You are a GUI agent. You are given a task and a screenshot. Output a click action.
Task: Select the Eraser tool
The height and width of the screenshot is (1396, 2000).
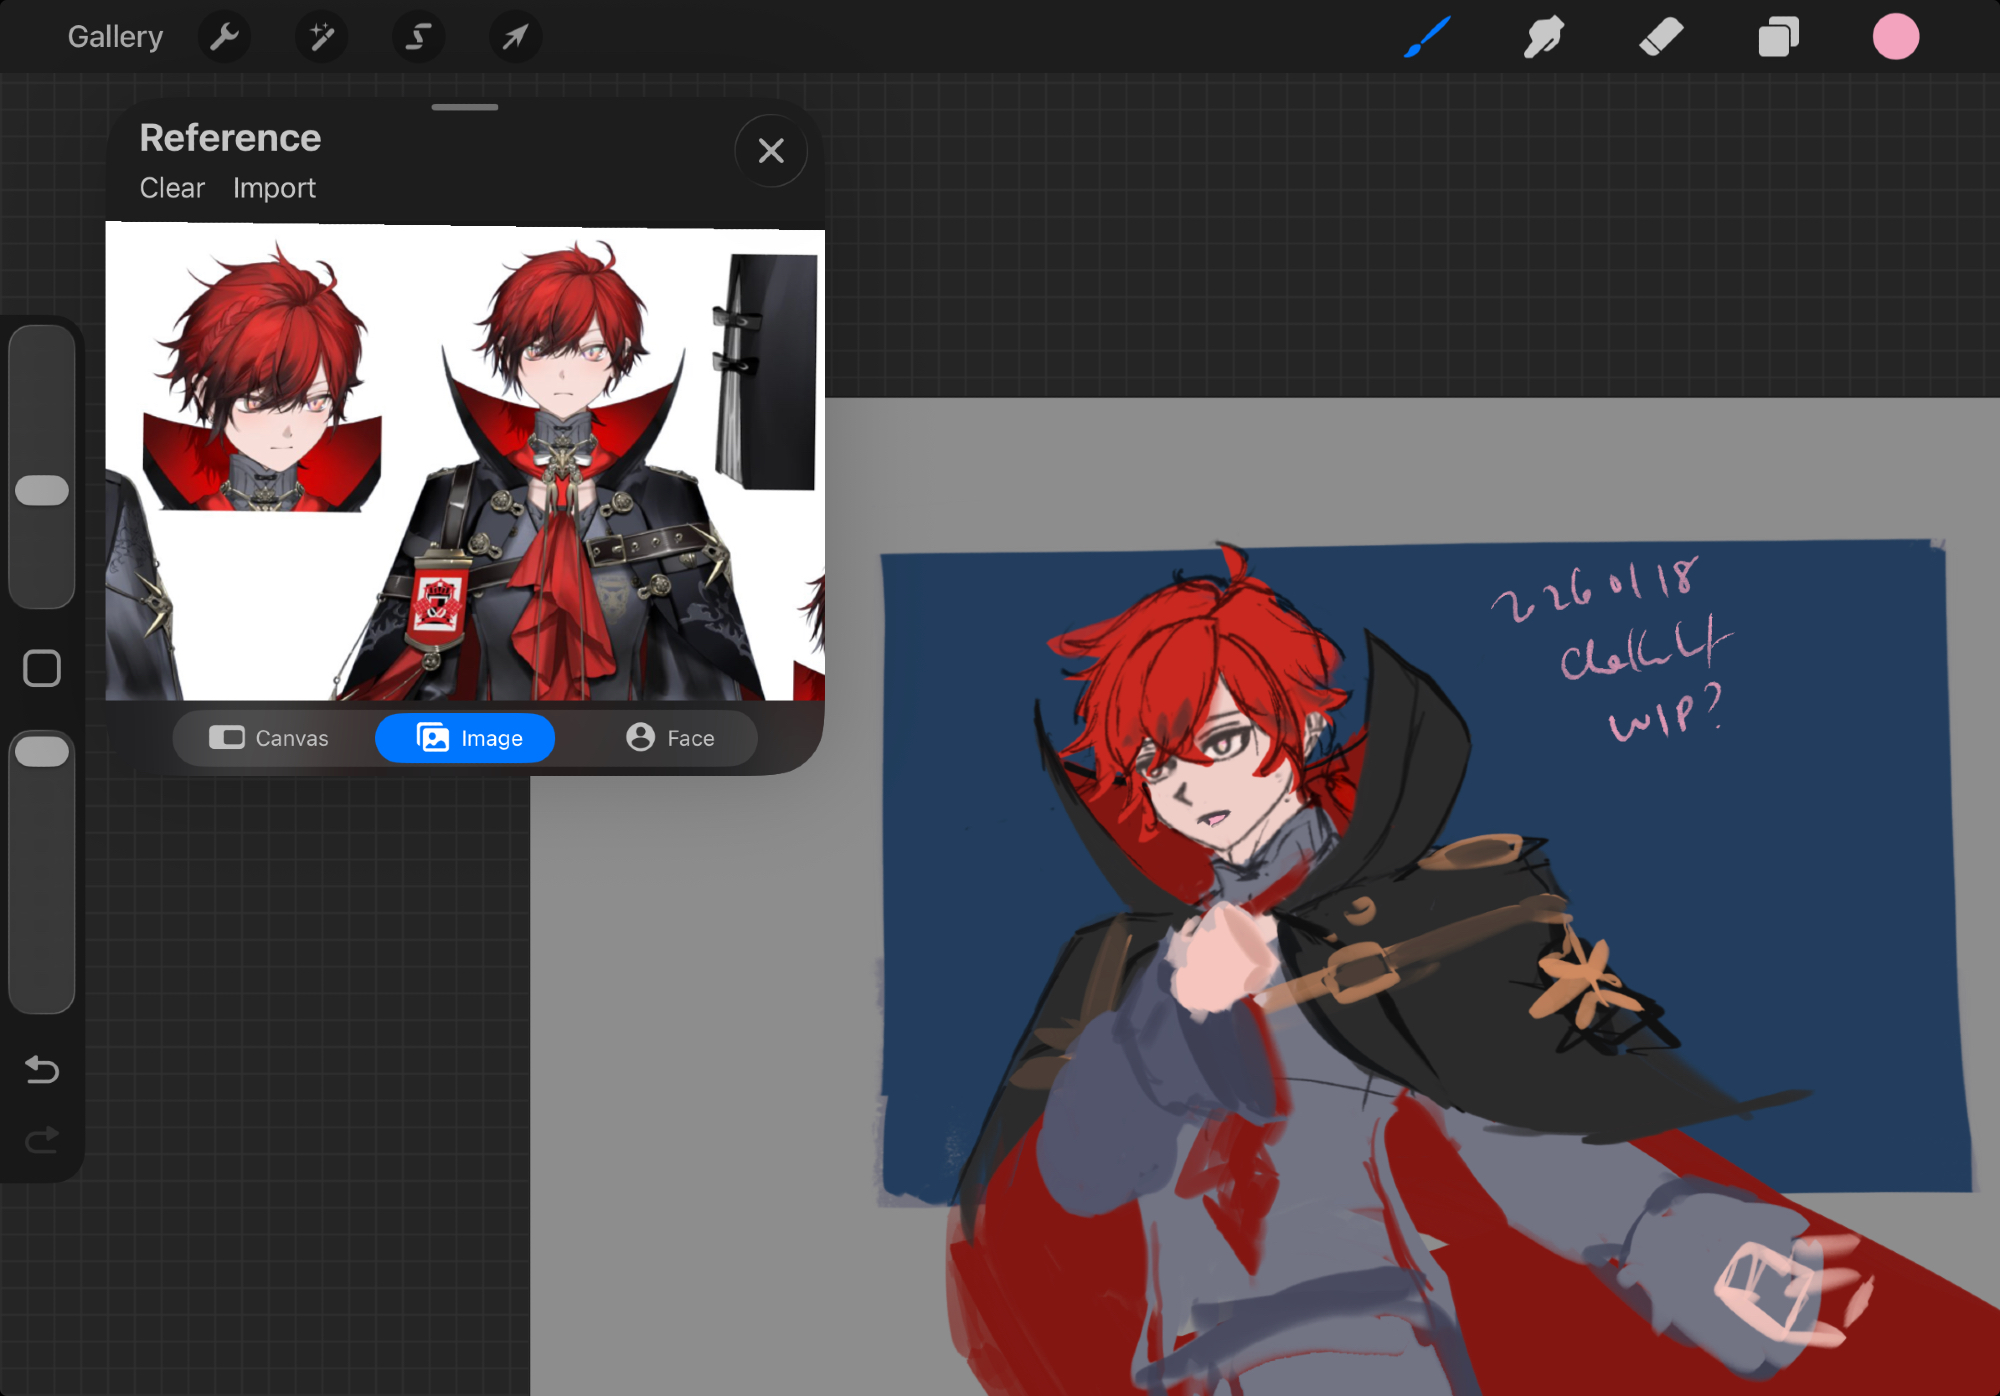(1661, 37)
